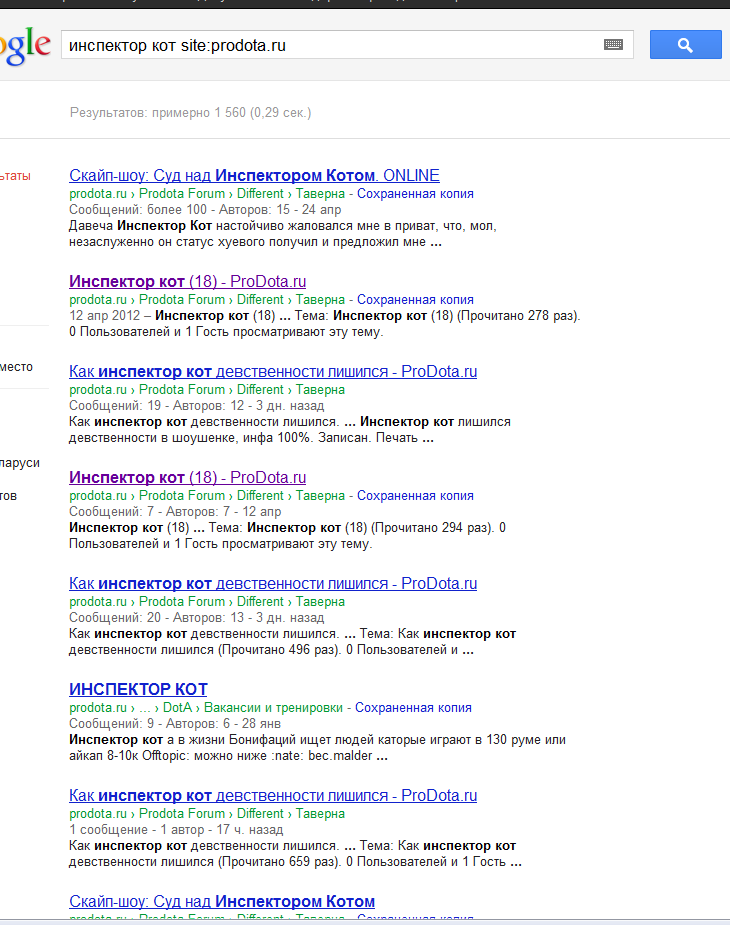Open cached copy of the first search result
The width and height of the screenshot is (730, 925).
(x=415, y=194)
